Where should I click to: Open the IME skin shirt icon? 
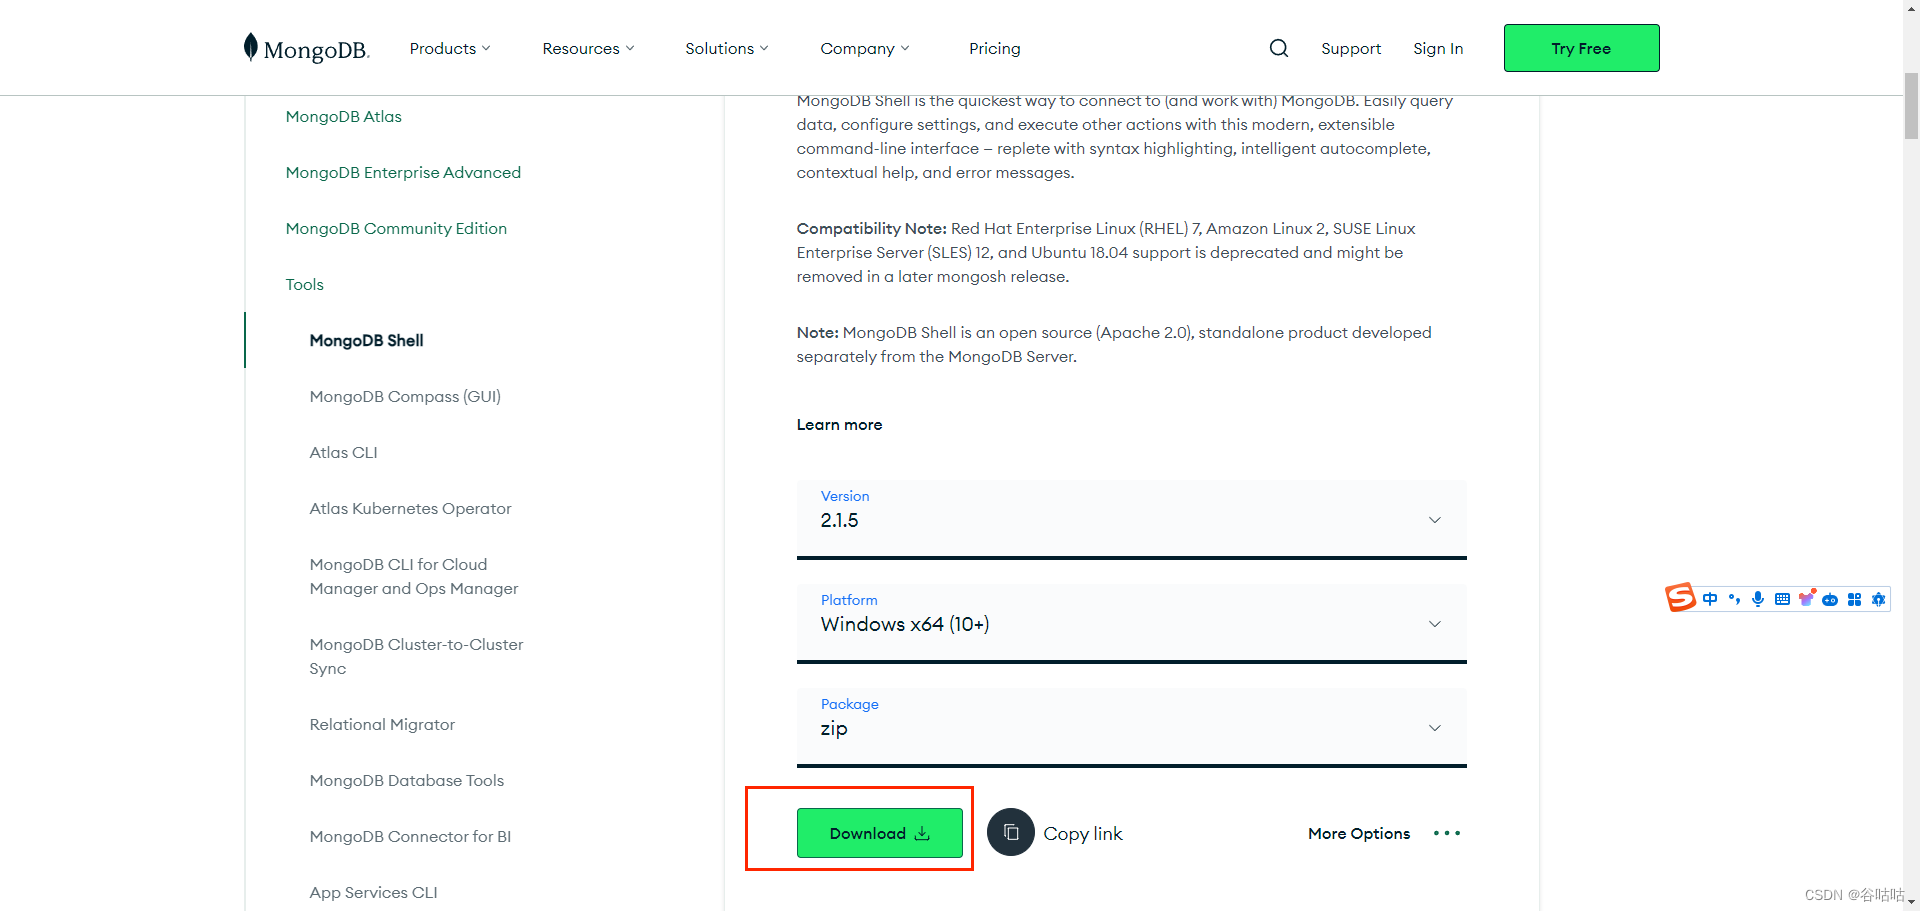click(1806, 598)
